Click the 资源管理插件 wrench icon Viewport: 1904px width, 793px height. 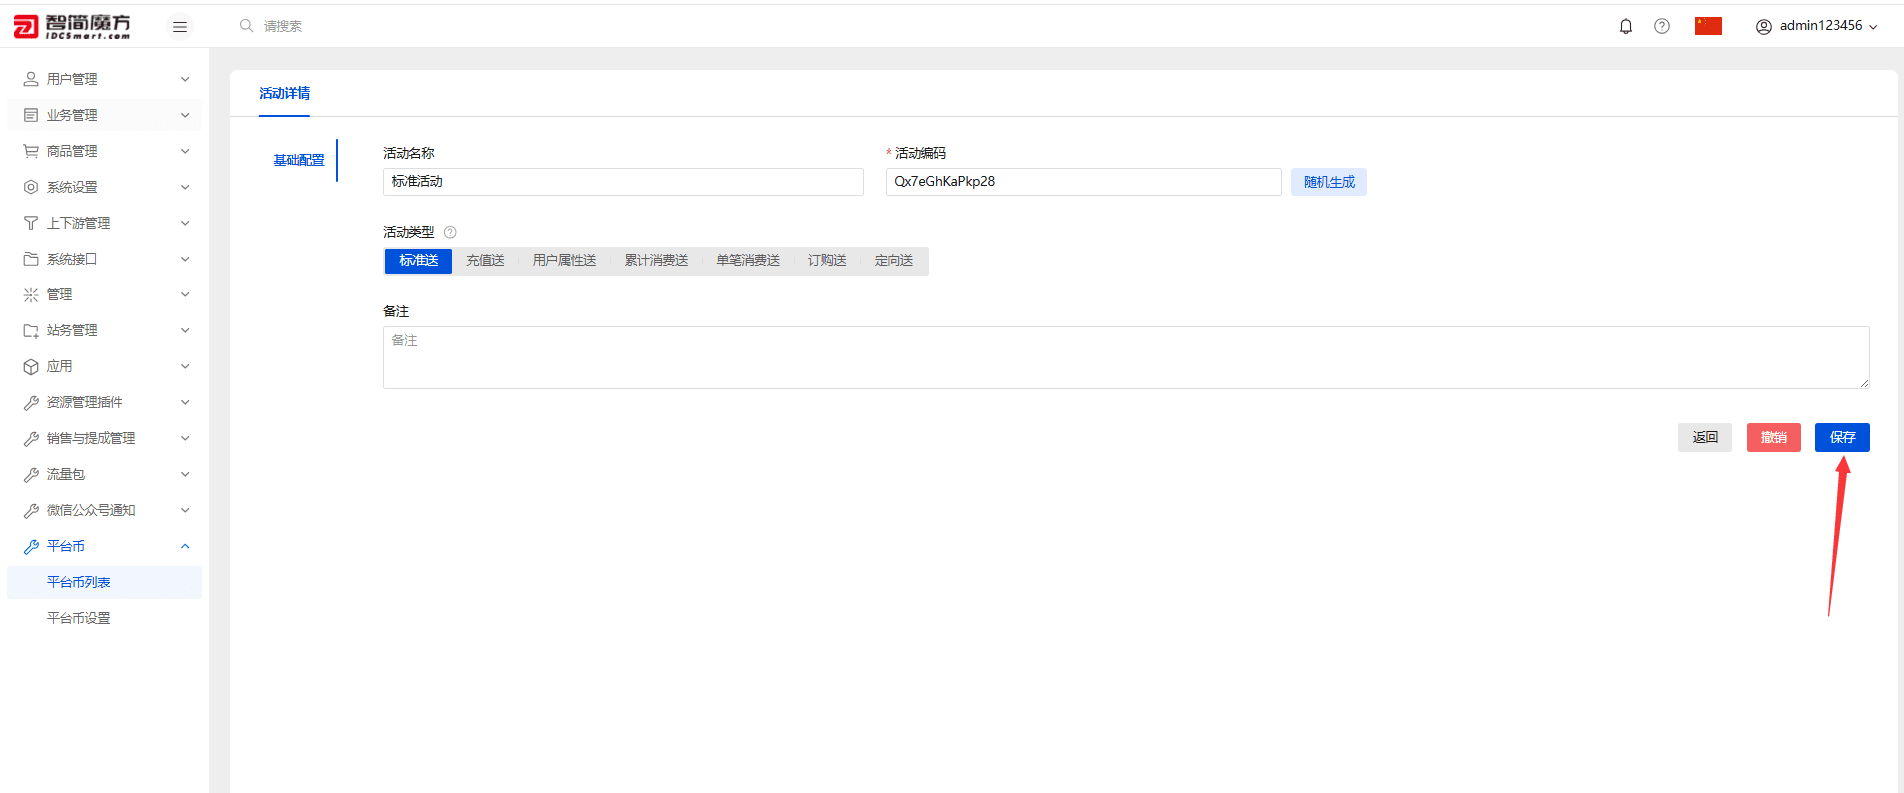[x=31, y=402]
